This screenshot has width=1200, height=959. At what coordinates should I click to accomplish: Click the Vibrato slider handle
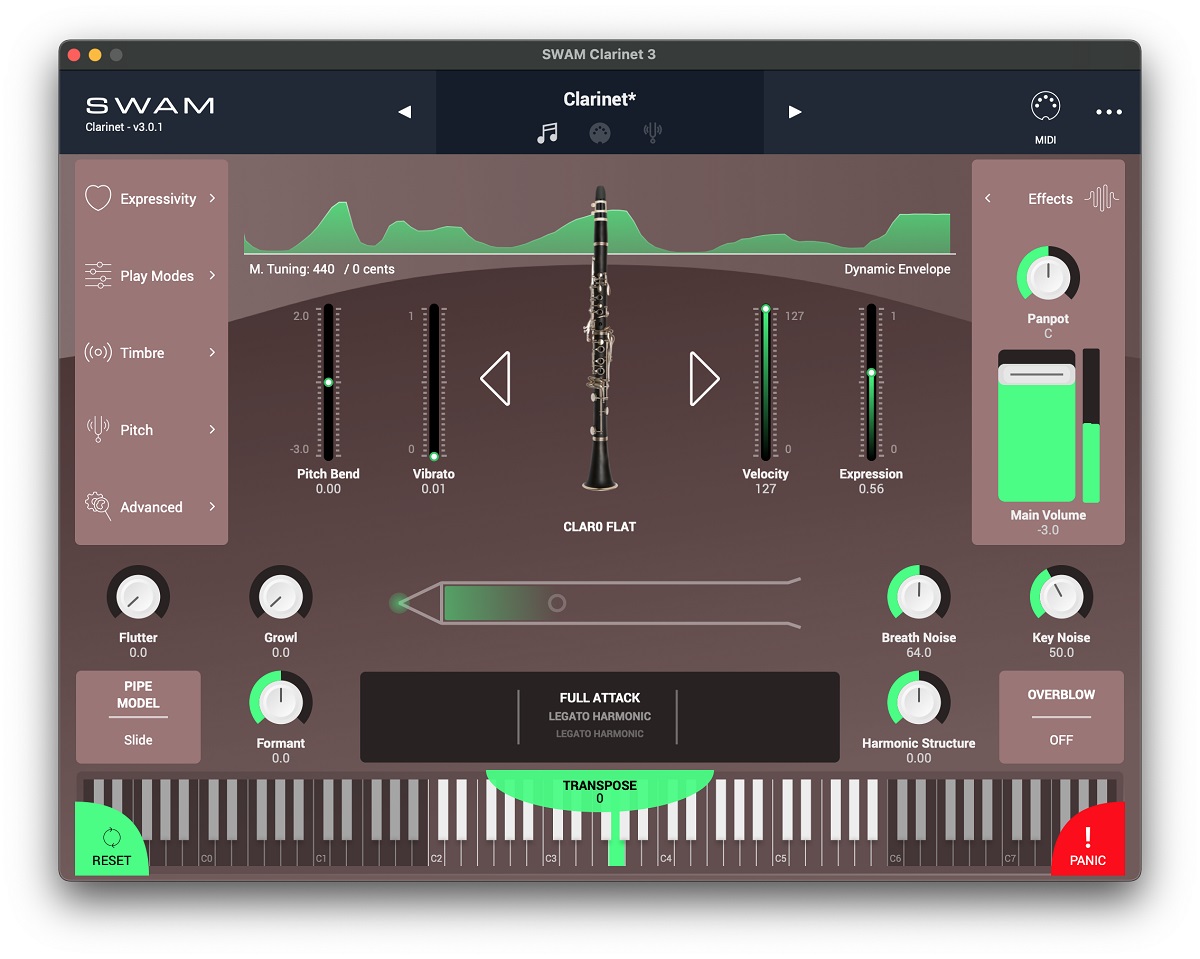click(434, 456)
